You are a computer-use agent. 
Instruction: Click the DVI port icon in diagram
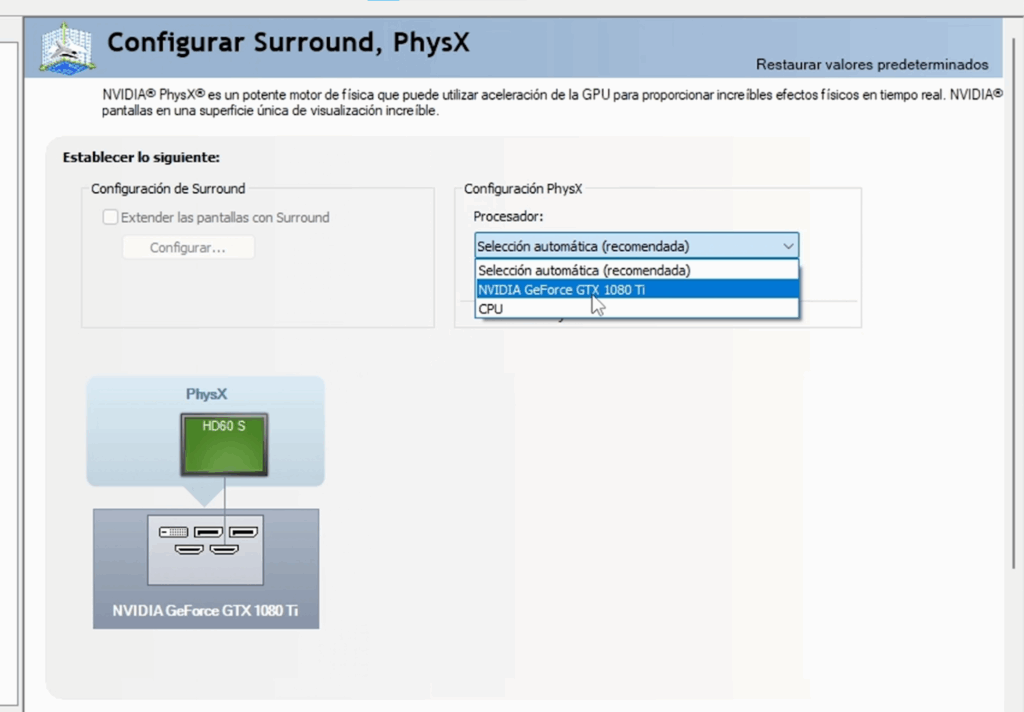point(173,532)
